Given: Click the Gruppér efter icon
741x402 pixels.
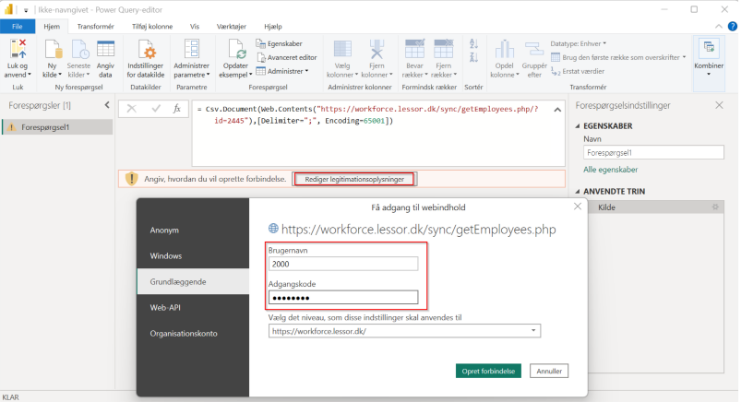Looking at the screenshot, I should tap(534, 49).
